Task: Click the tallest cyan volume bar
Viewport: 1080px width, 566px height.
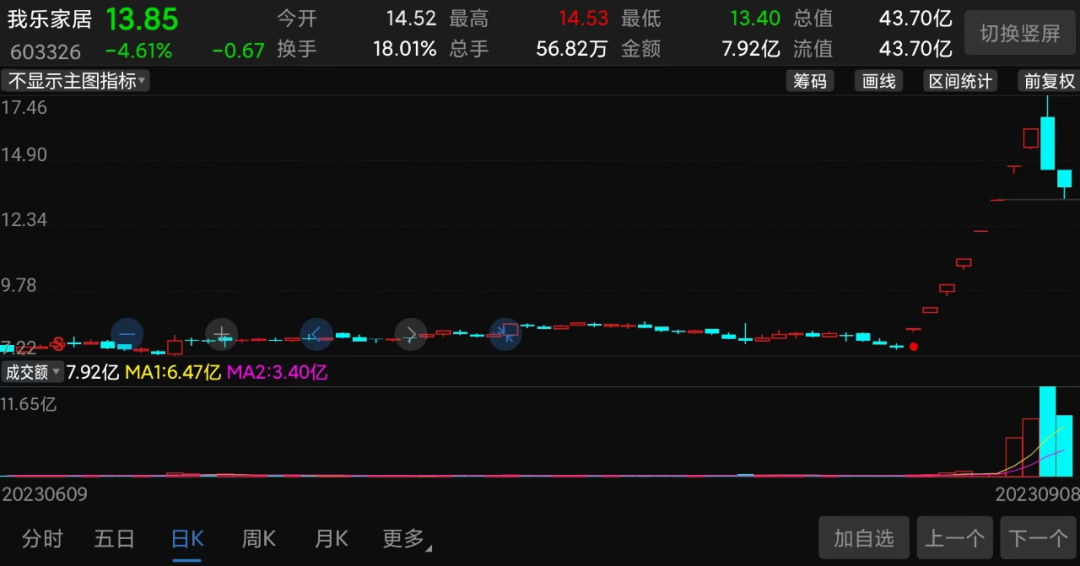Action: 1047,432
